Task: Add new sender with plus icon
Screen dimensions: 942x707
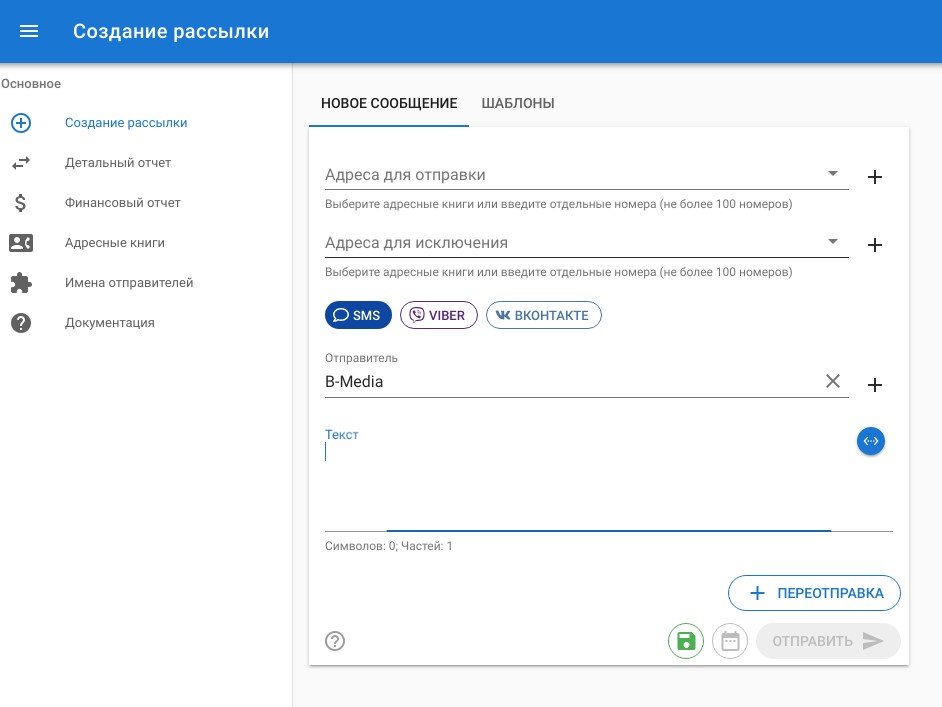Action: (x=875, y=385)
